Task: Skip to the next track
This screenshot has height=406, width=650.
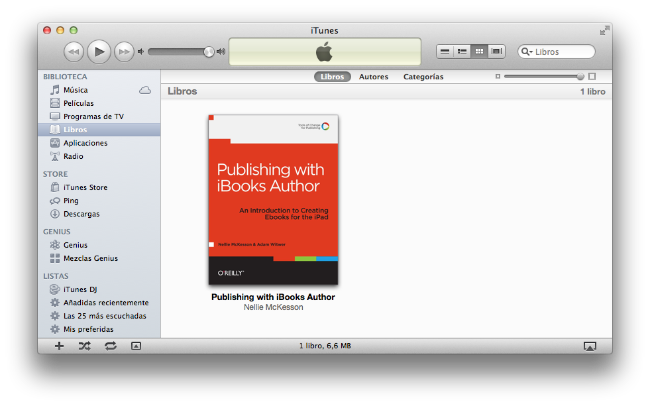Action: [x=123, y=51]
